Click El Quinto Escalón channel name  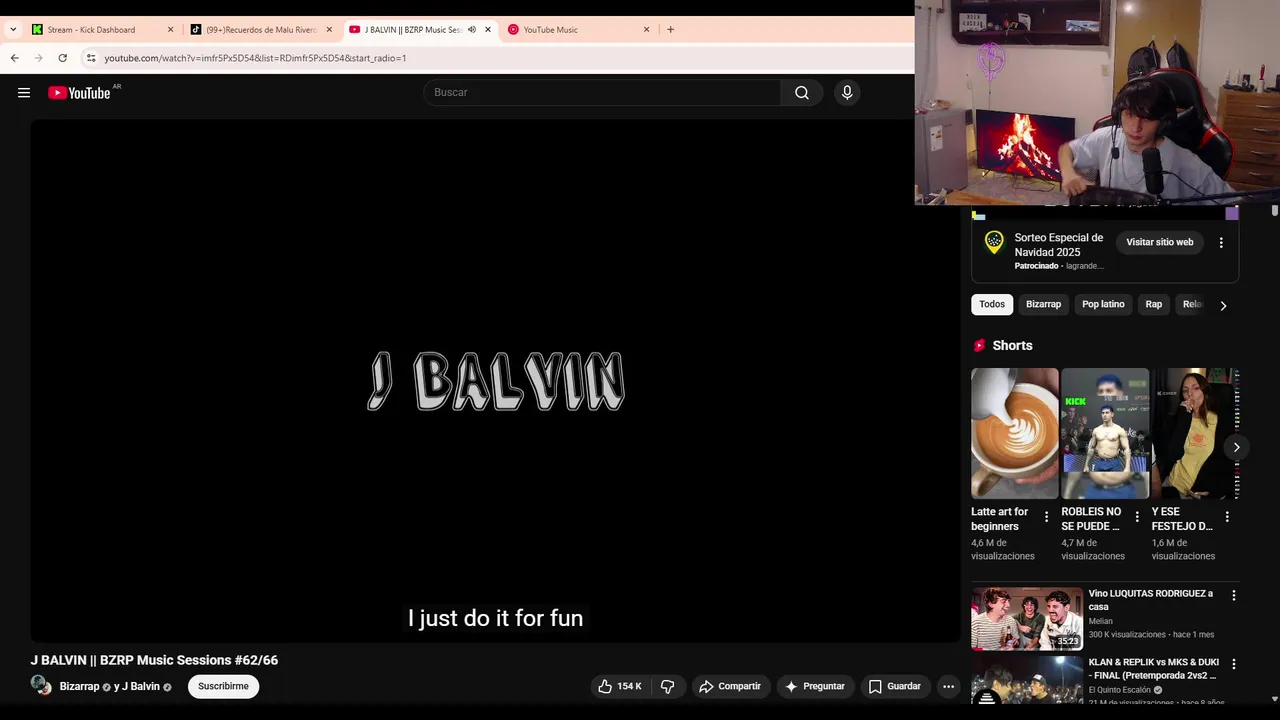tap(1120, 690)
